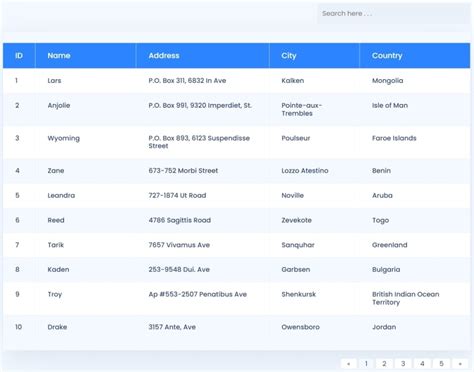Click the Name column header
The width and height of the screenshot is (474, 372).
point(86,56)
